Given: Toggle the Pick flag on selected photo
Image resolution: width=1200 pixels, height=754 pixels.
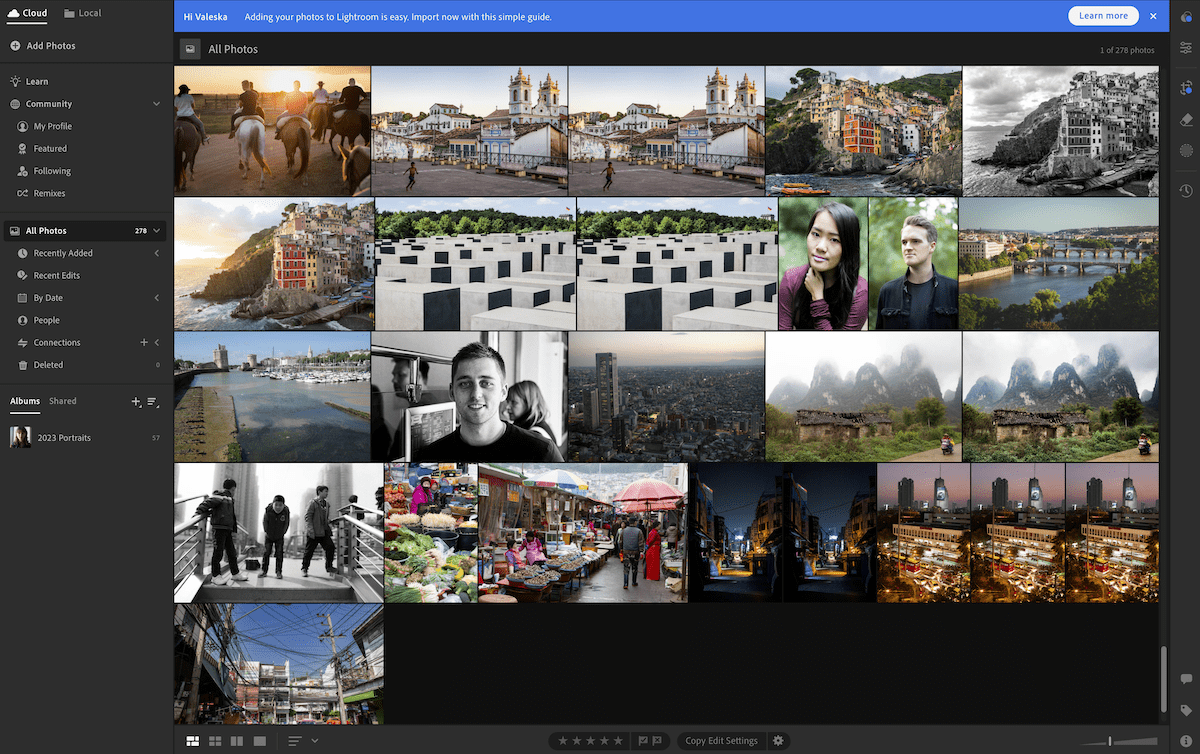Looking at the screenshot, I should 643,740.
